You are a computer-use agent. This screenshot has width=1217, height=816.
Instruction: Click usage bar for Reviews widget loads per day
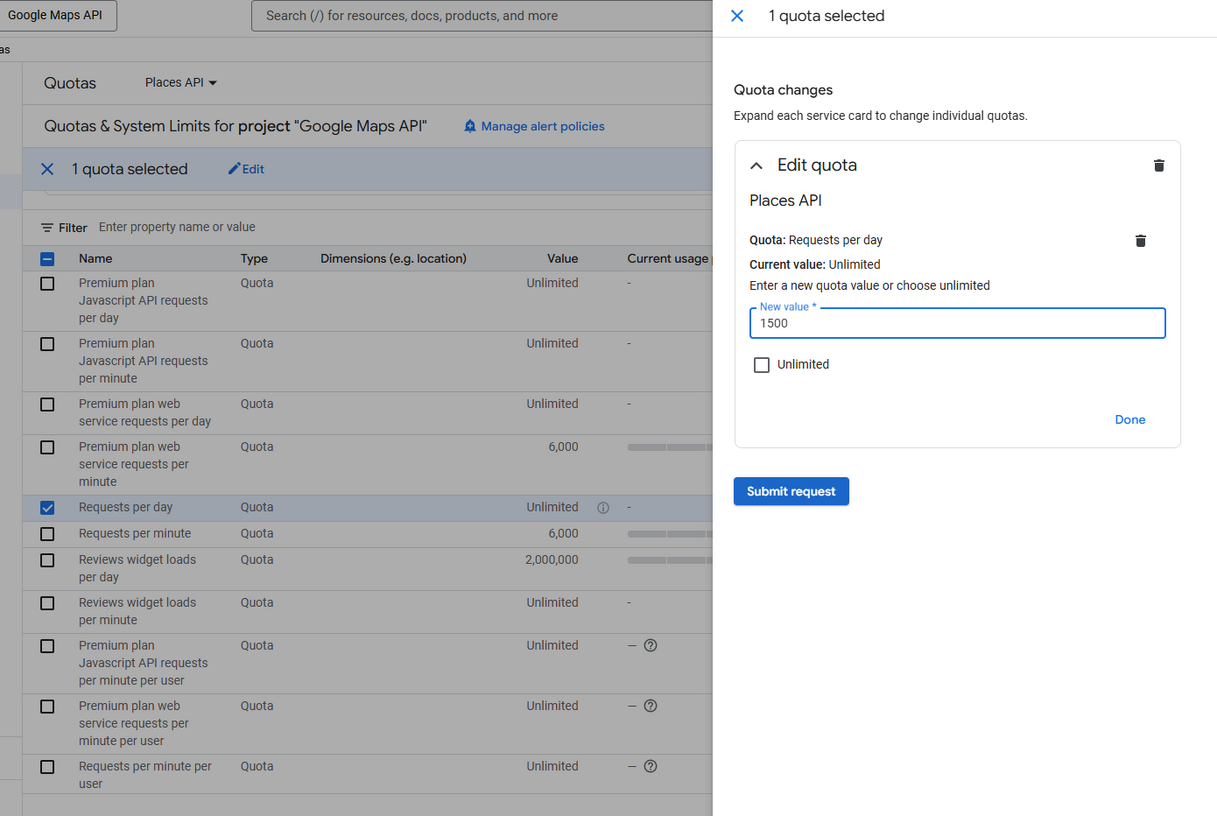pyautogui.click(x=669, y=560)
